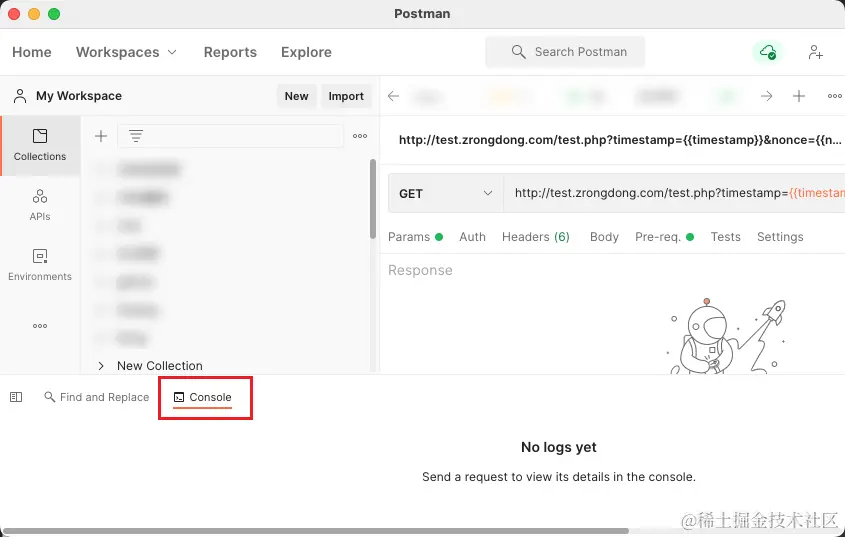This screenshot has width=845, height=537.
Task: Click the cloud sync status icon
Action: pyautogui.click(x=768, y=52)
